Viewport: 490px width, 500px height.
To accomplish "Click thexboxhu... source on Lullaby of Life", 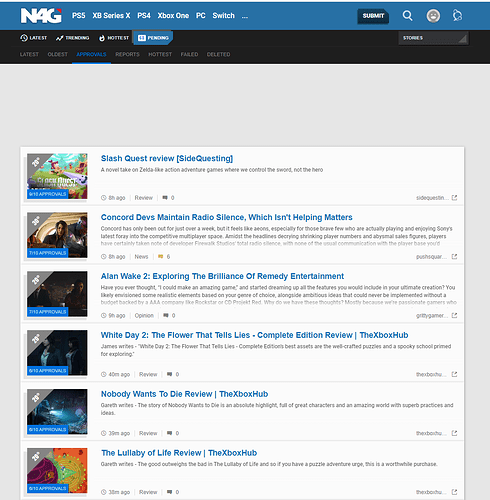I will 431,492.
